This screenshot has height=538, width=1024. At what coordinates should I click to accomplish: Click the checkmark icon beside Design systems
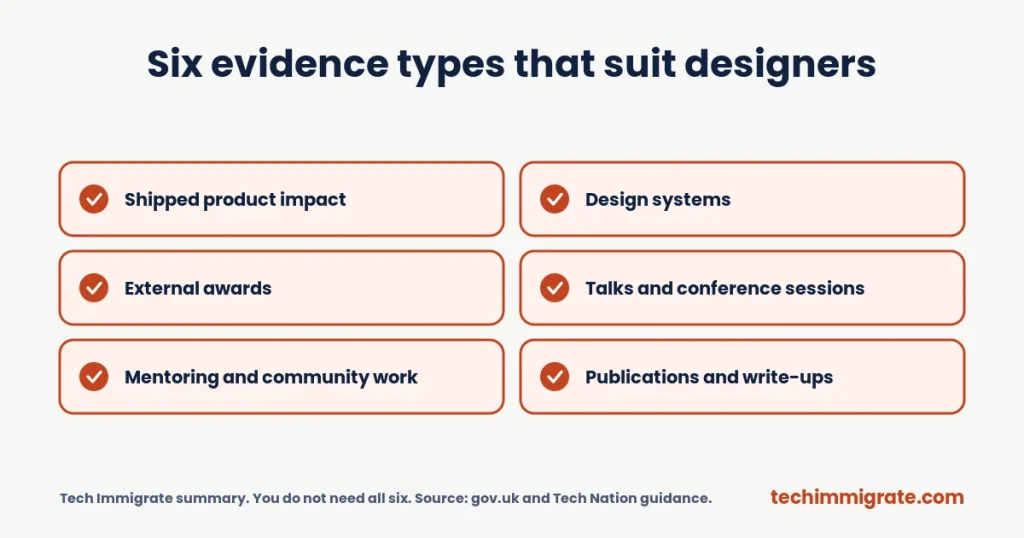click(x=554, y=199)
